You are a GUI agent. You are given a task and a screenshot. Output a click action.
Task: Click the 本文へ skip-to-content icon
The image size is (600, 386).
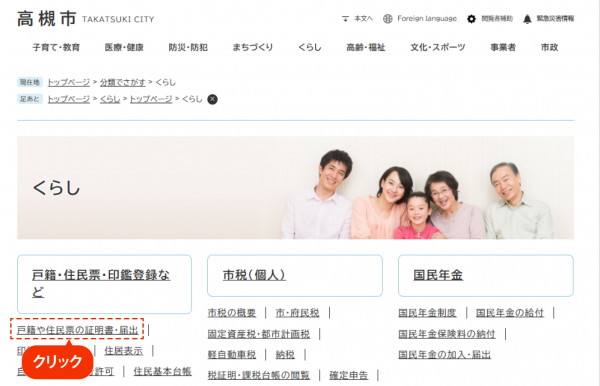[345, 19]
